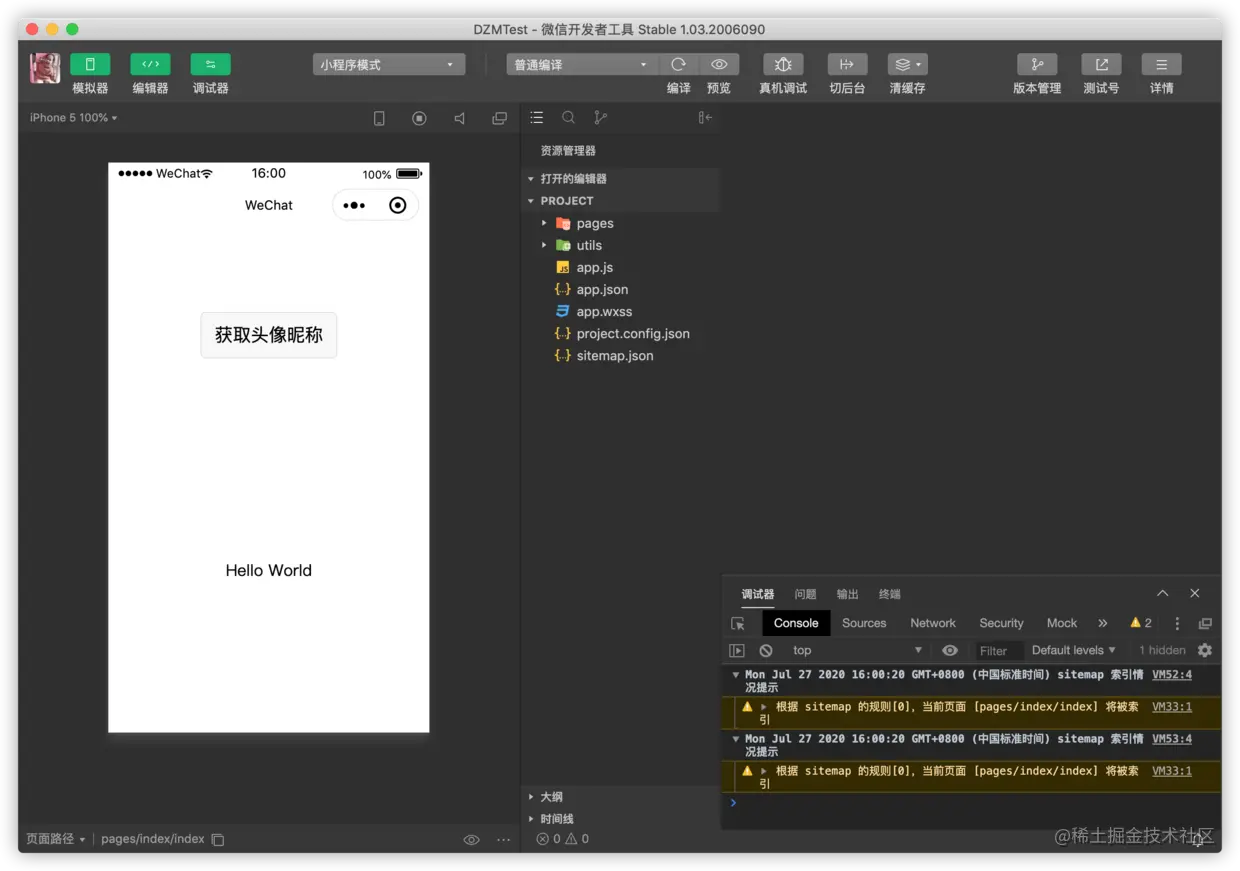Switch to the 终端 tab
Screen dimensions: 1240x871
(890, 594)
